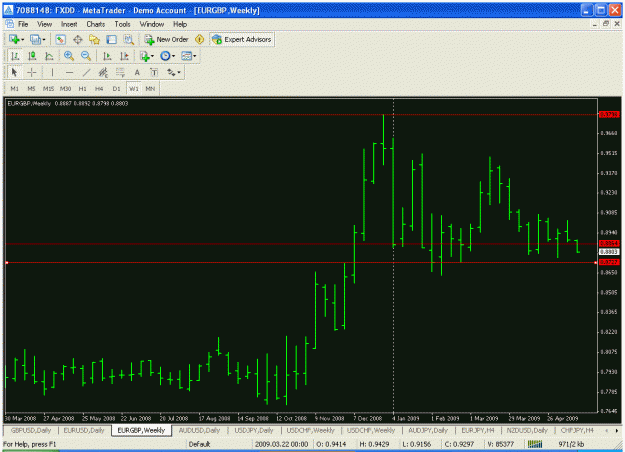Open the Data Window crosshair-target icon

[x=77, y=39]
